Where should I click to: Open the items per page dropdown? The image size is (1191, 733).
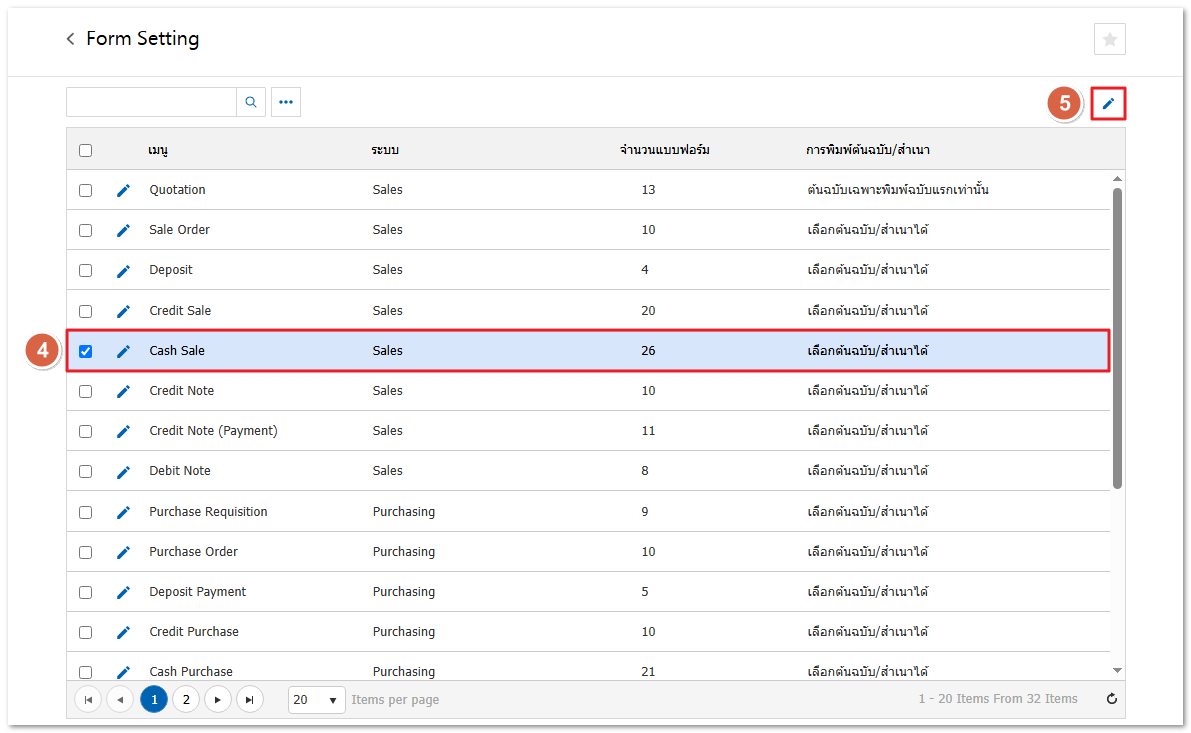tap(317, 700)
